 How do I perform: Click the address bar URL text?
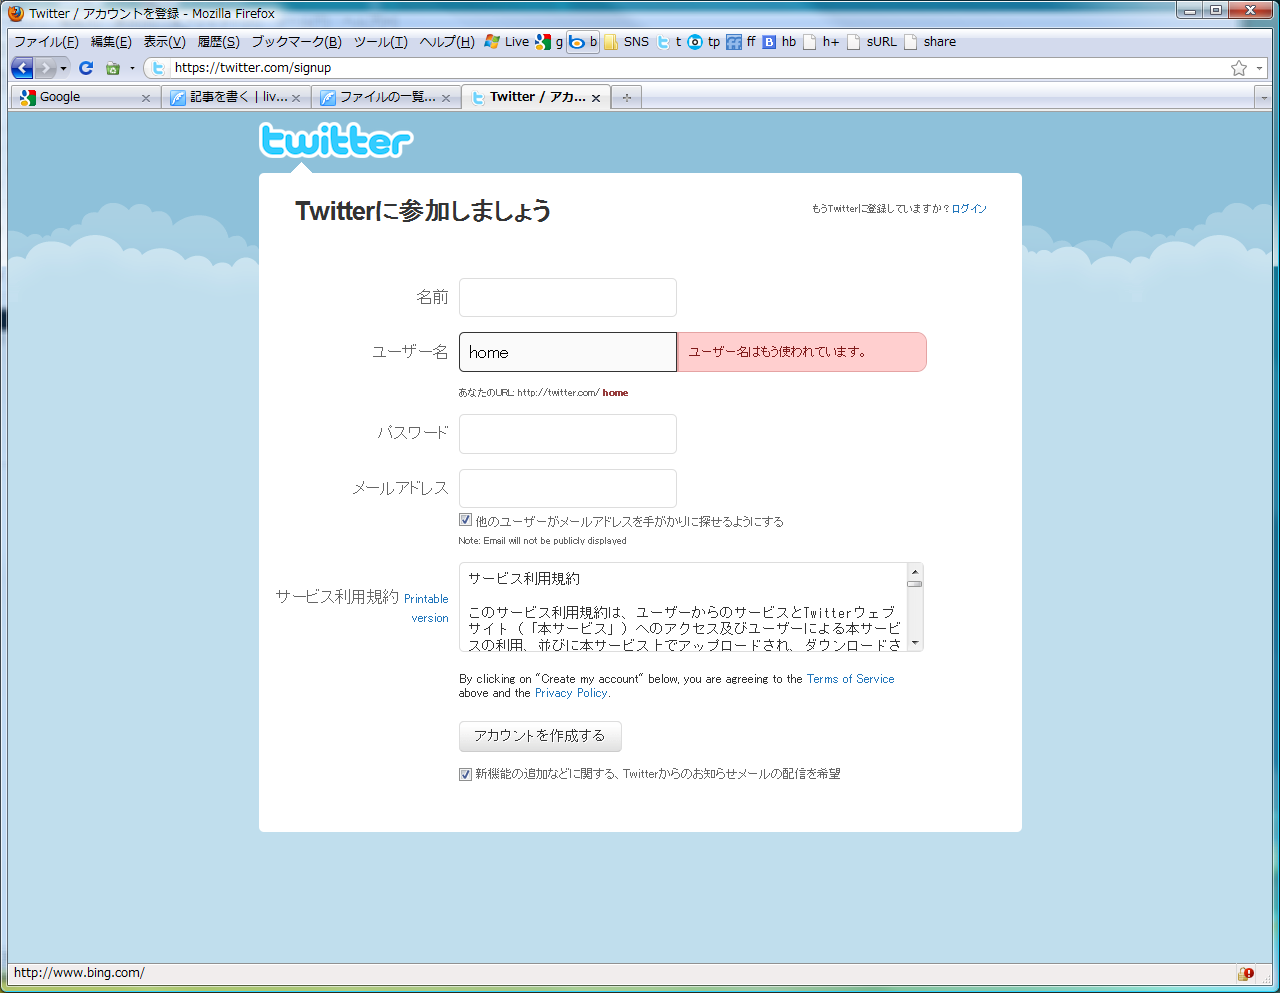[253, 68]
